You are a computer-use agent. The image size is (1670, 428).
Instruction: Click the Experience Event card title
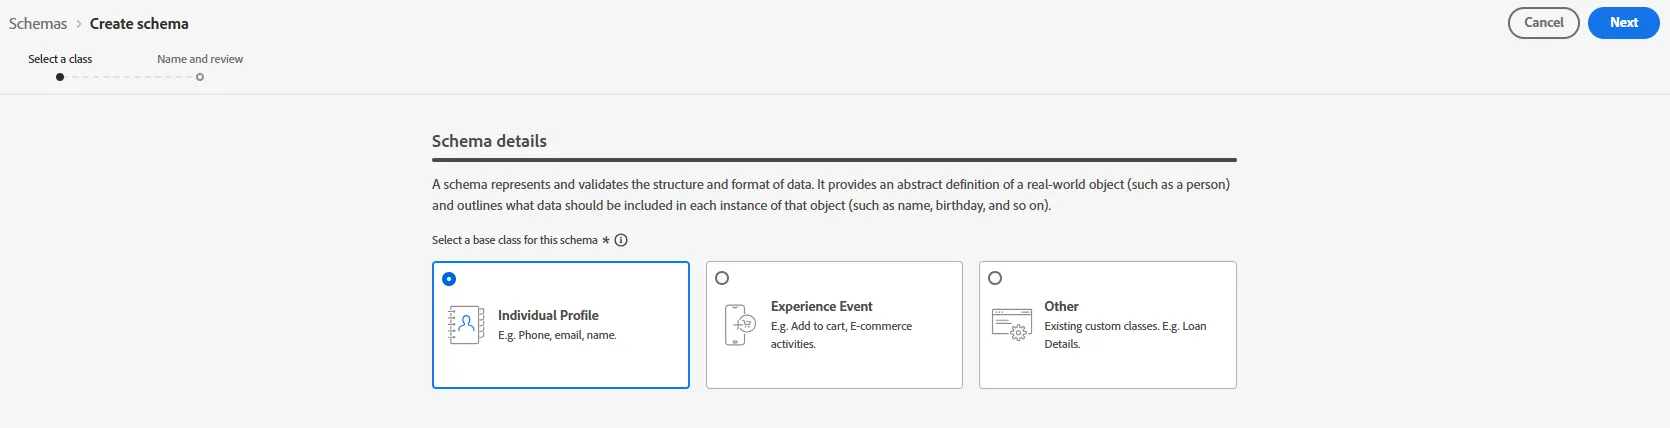click(x=821, y=306)
